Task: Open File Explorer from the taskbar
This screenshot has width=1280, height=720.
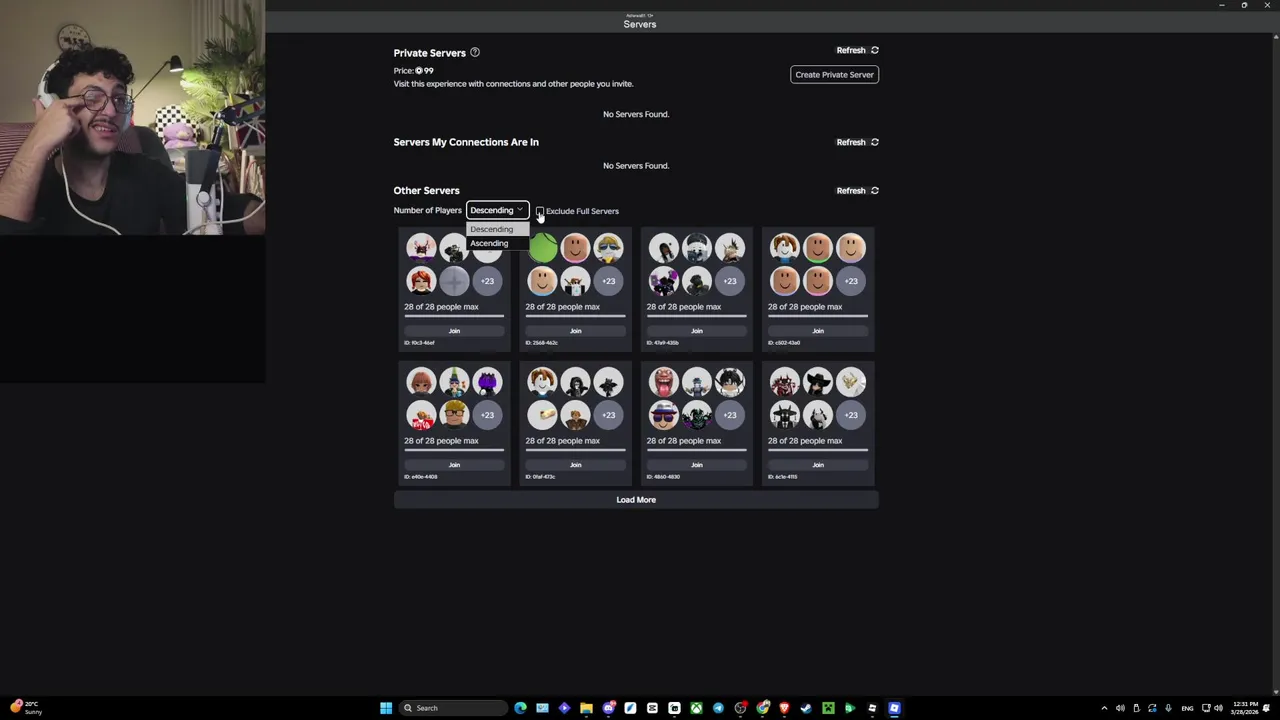Action: pyautogui.click(x=586, y=708)
